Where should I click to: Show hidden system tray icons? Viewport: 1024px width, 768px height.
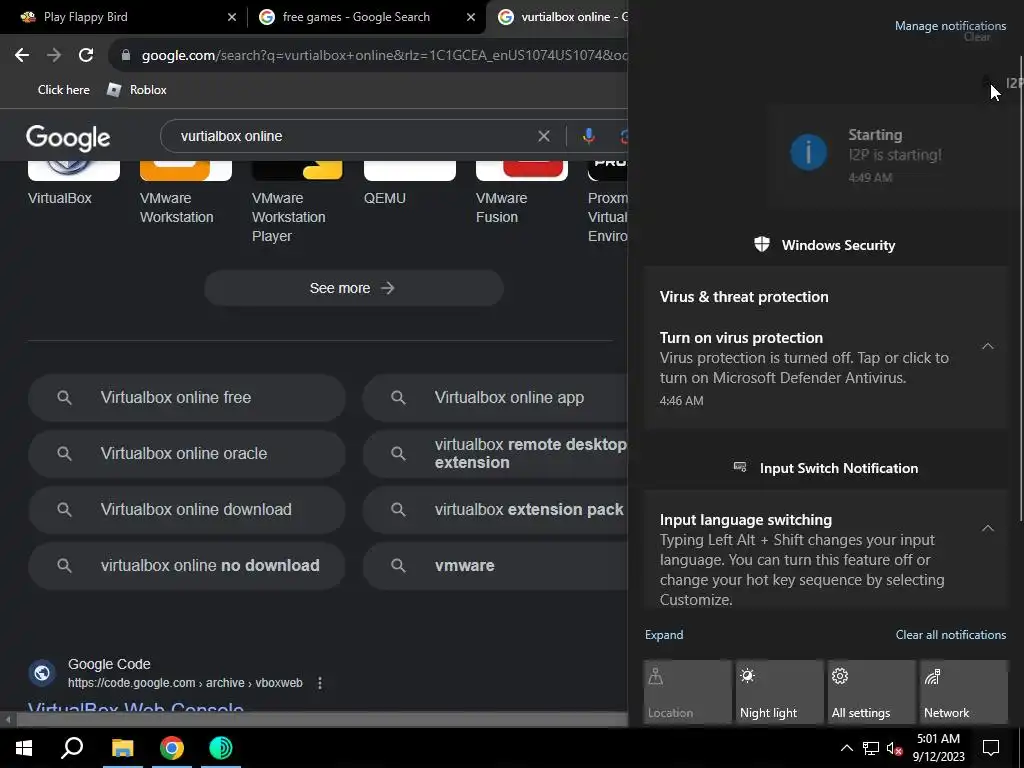click(846, 748)
